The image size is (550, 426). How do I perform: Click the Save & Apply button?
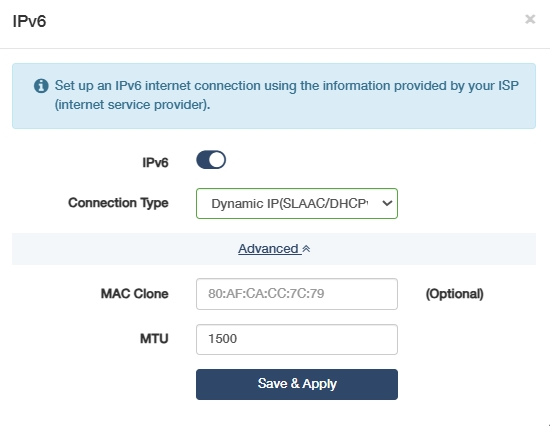coord(297,384)
